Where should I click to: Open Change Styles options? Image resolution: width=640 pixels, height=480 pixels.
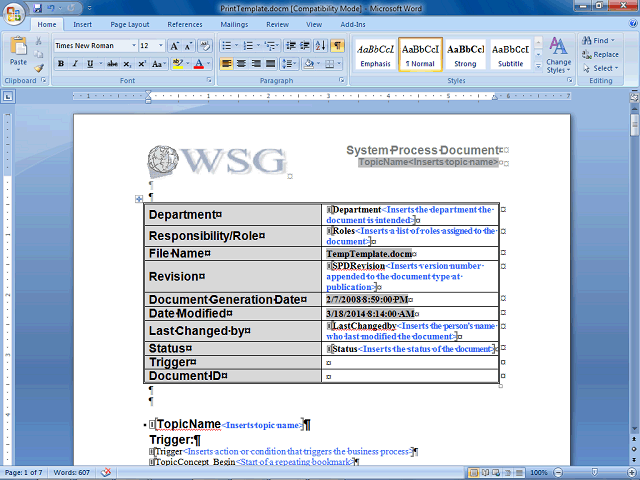pyautogui.click(x=559, y=55)
